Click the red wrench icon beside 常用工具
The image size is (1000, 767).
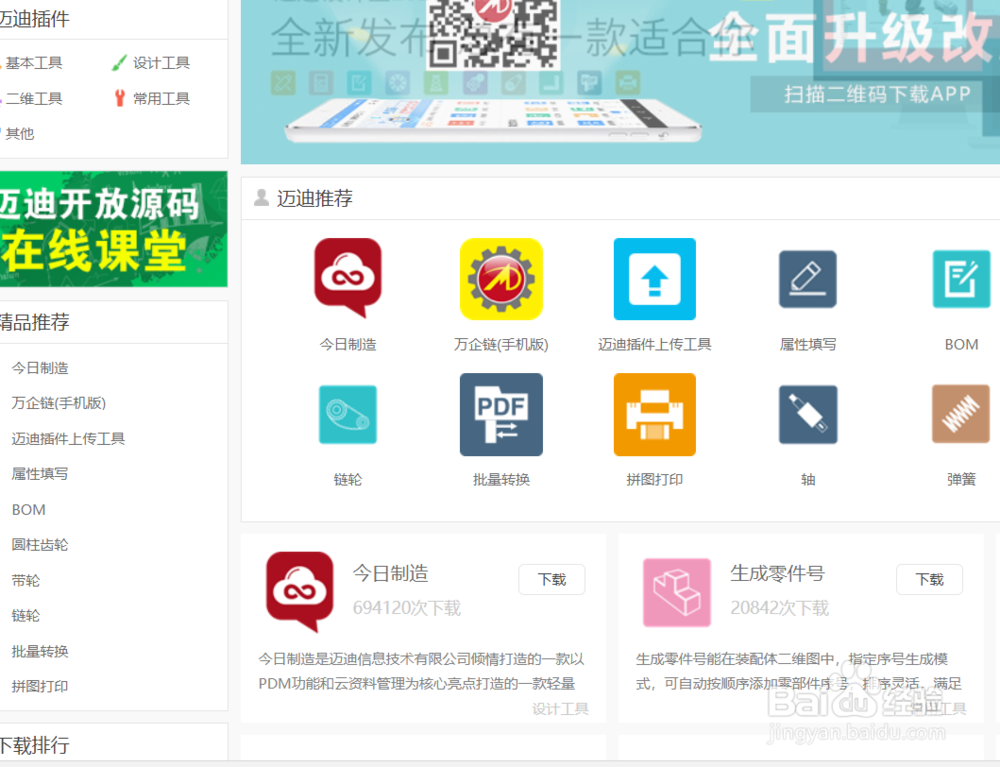[119, 98]
